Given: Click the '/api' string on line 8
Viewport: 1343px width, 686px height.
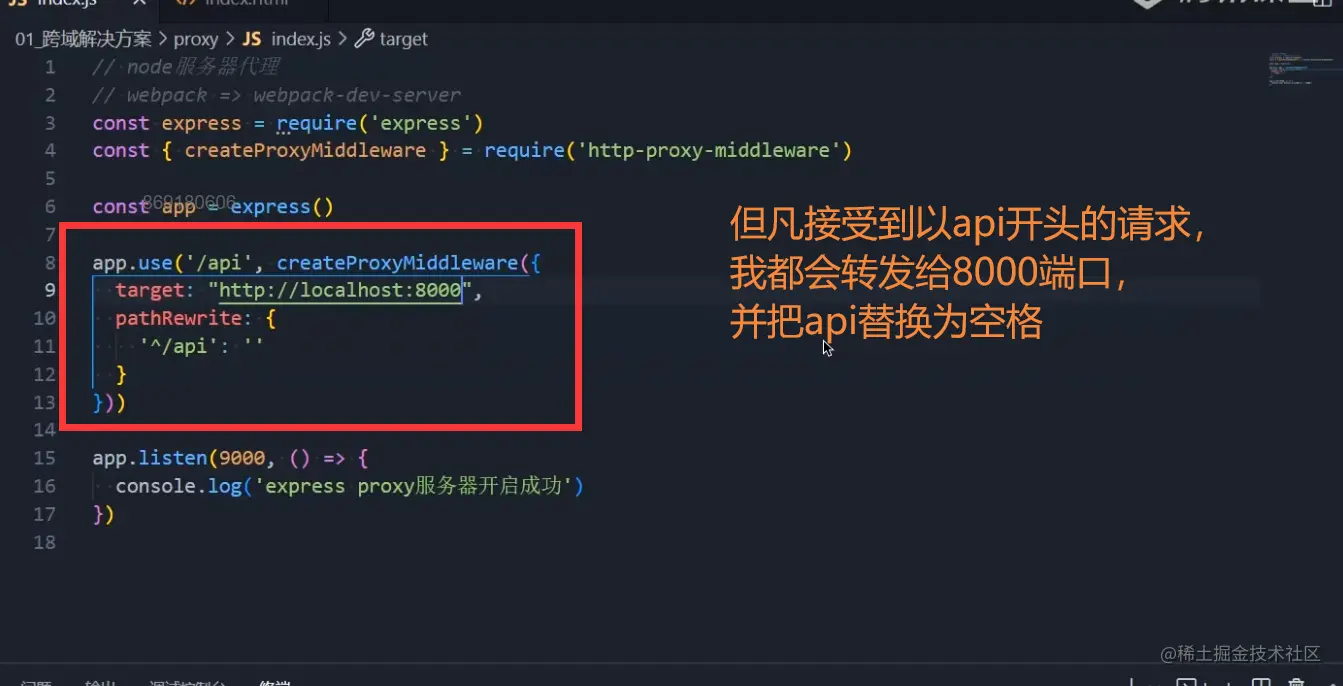Looking at the screenshot, I should click(219, 263).
